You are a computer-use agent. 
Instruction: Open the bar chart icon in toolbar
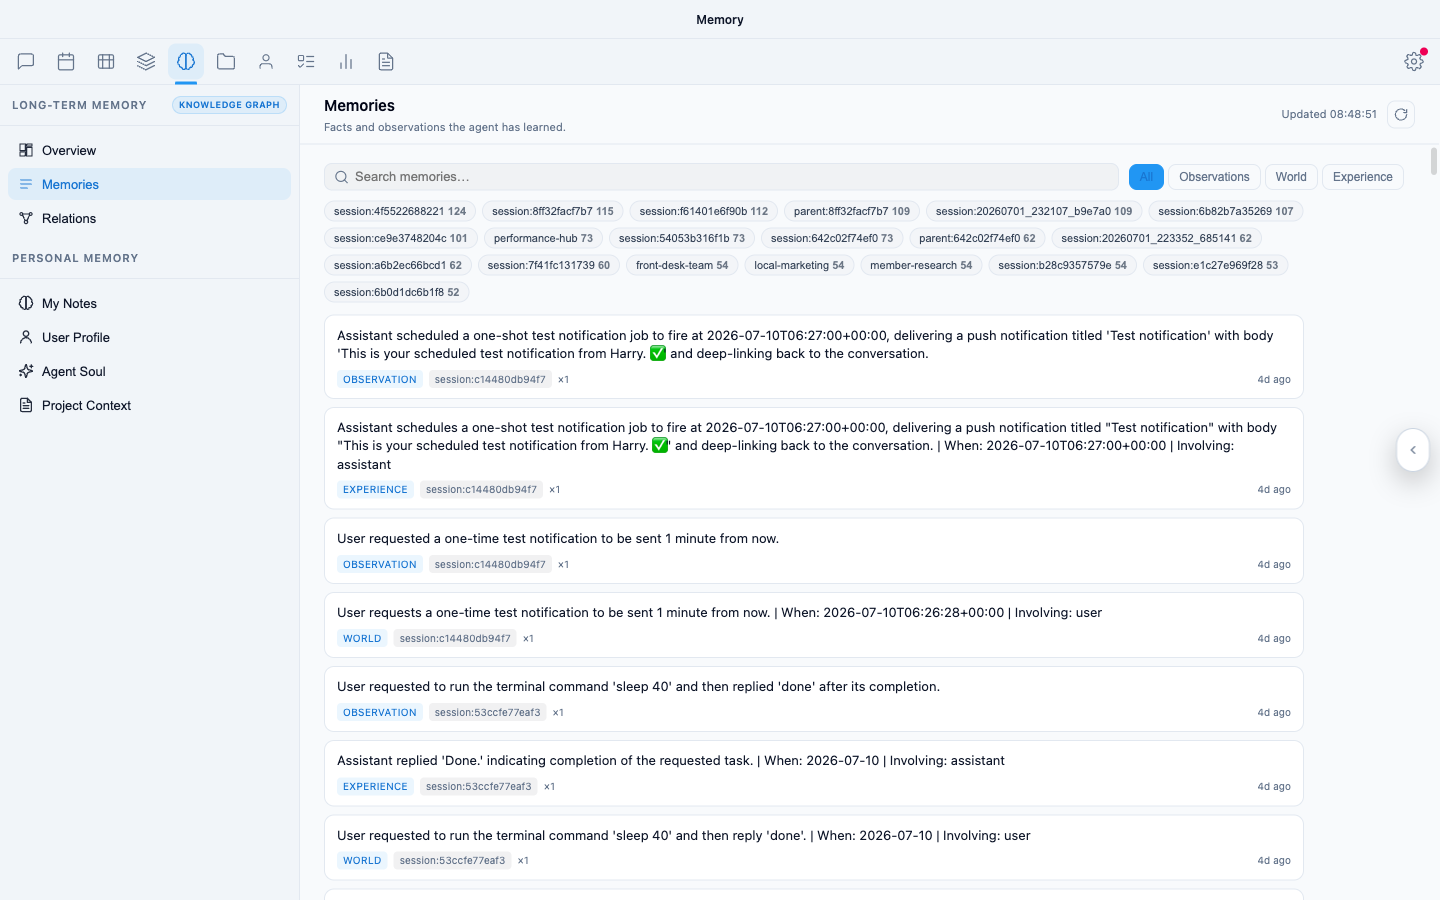coord(346,62)
